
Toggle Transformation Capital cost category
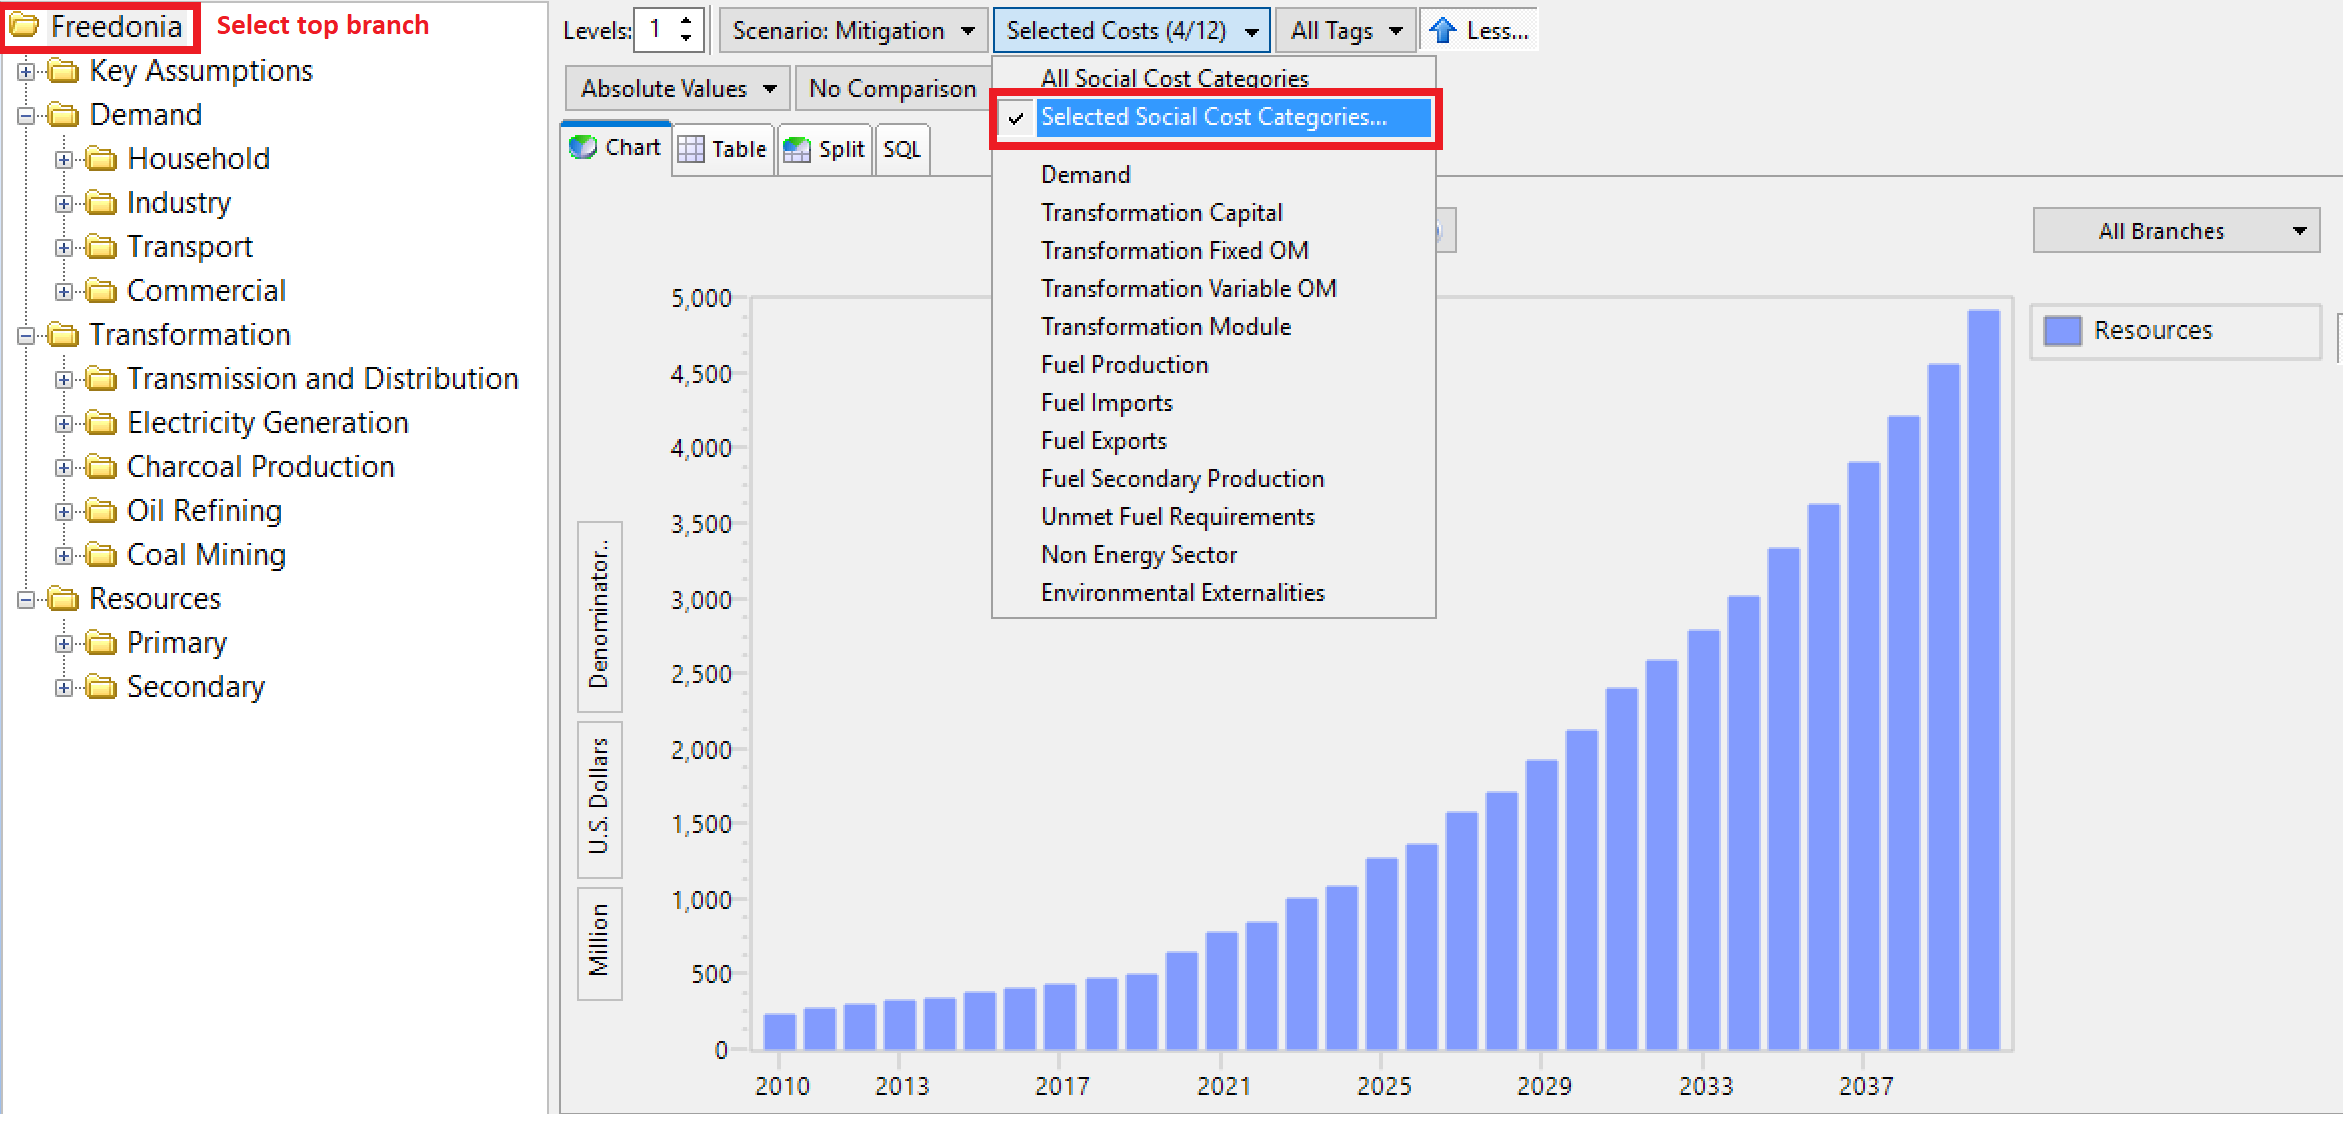(x=1214, y=213)
